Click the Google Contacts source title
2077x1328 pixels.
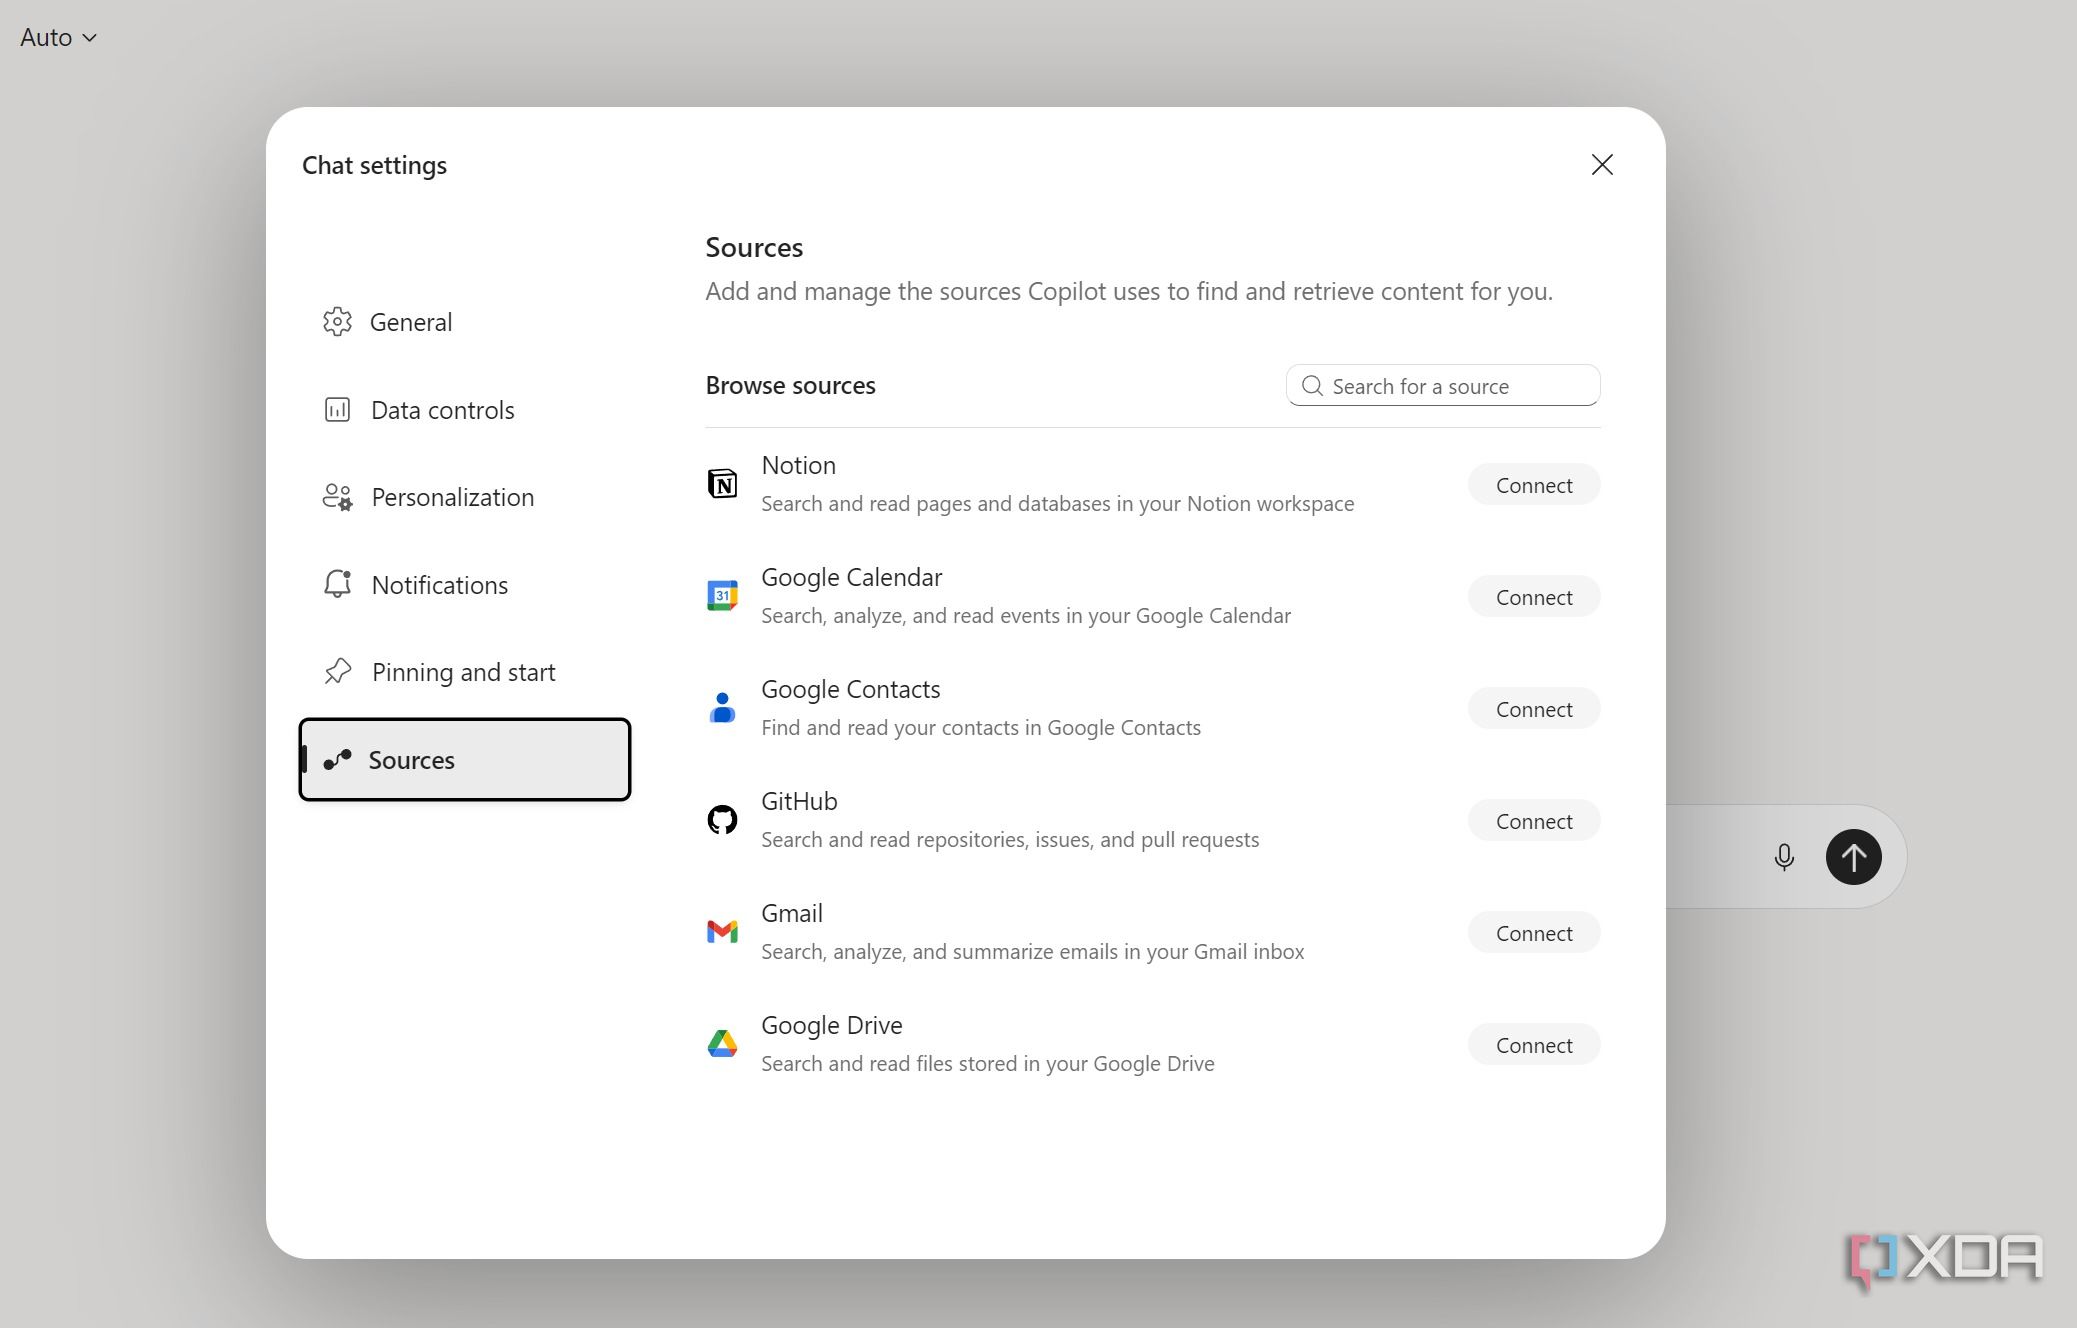850,689
